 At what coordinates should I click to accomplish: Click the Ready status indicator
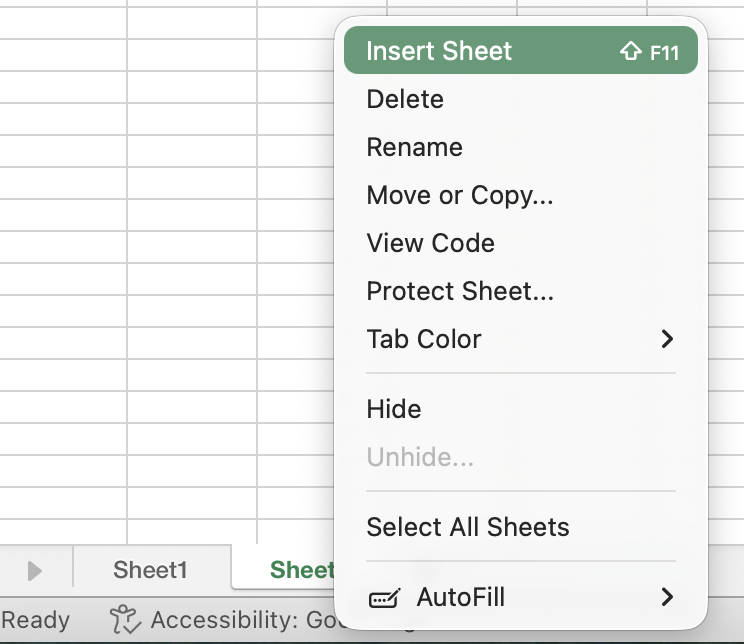tap(35, 620)
